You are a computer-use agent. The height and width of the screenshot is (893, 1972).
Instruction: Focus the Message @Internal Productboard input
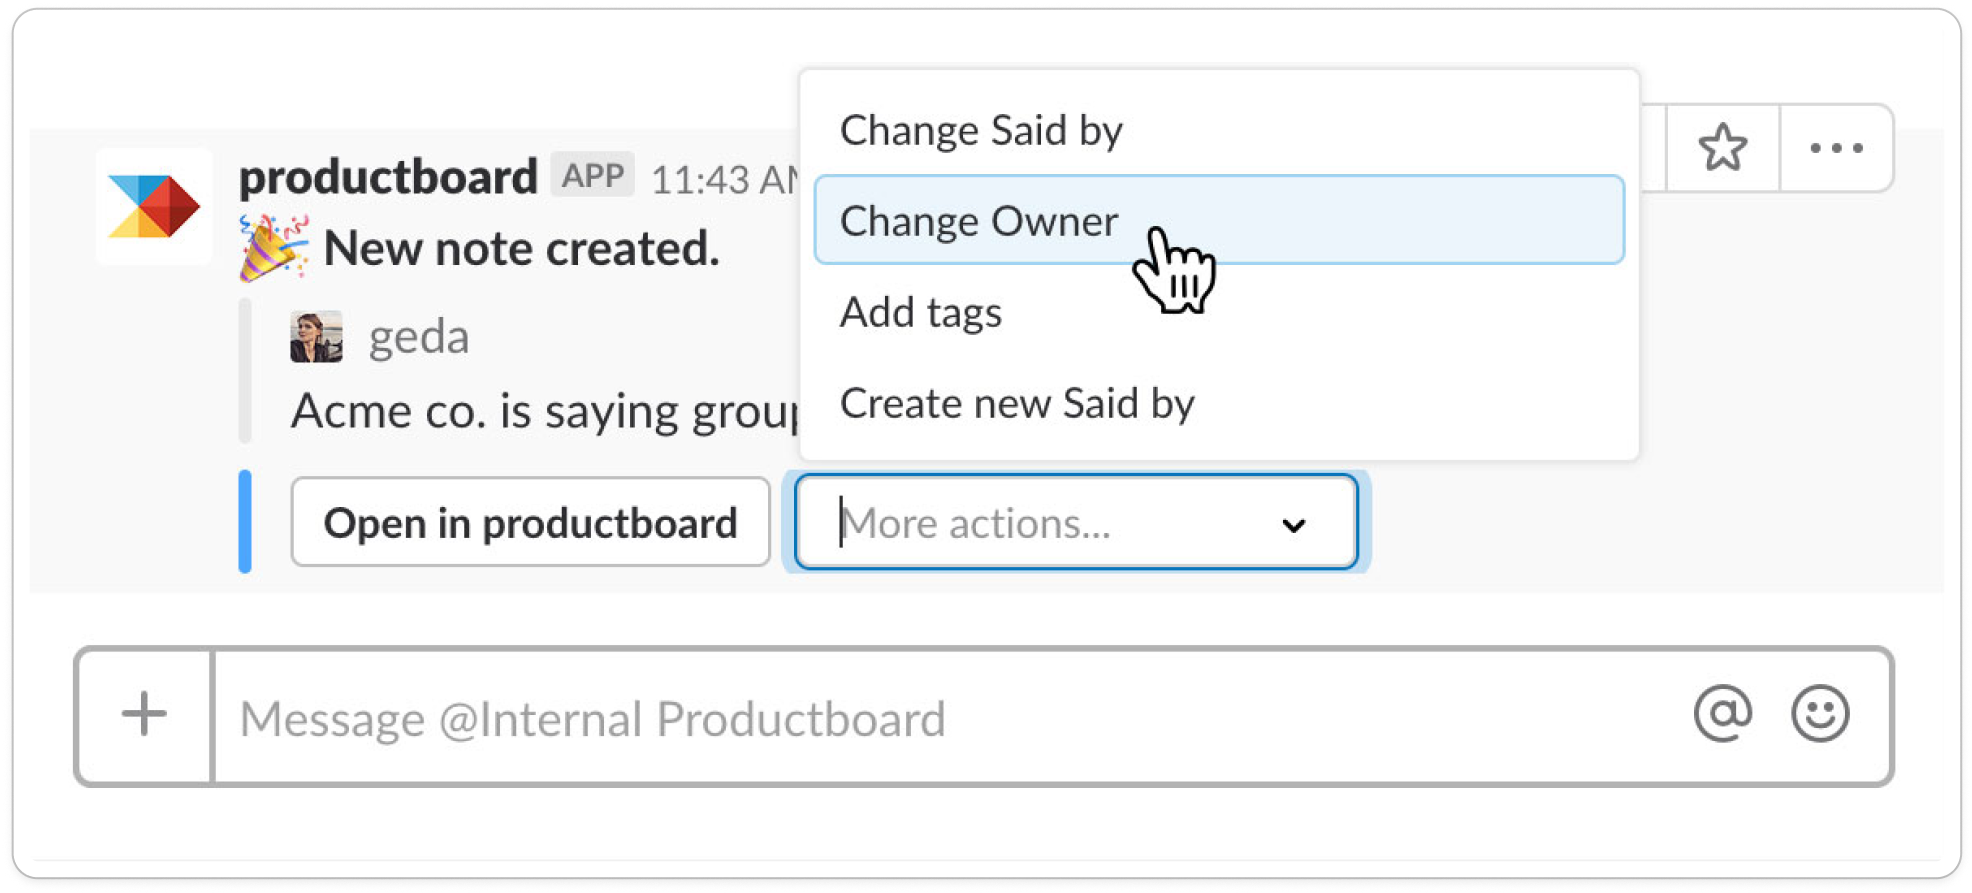pyautogui.click(x=950, y=718)
